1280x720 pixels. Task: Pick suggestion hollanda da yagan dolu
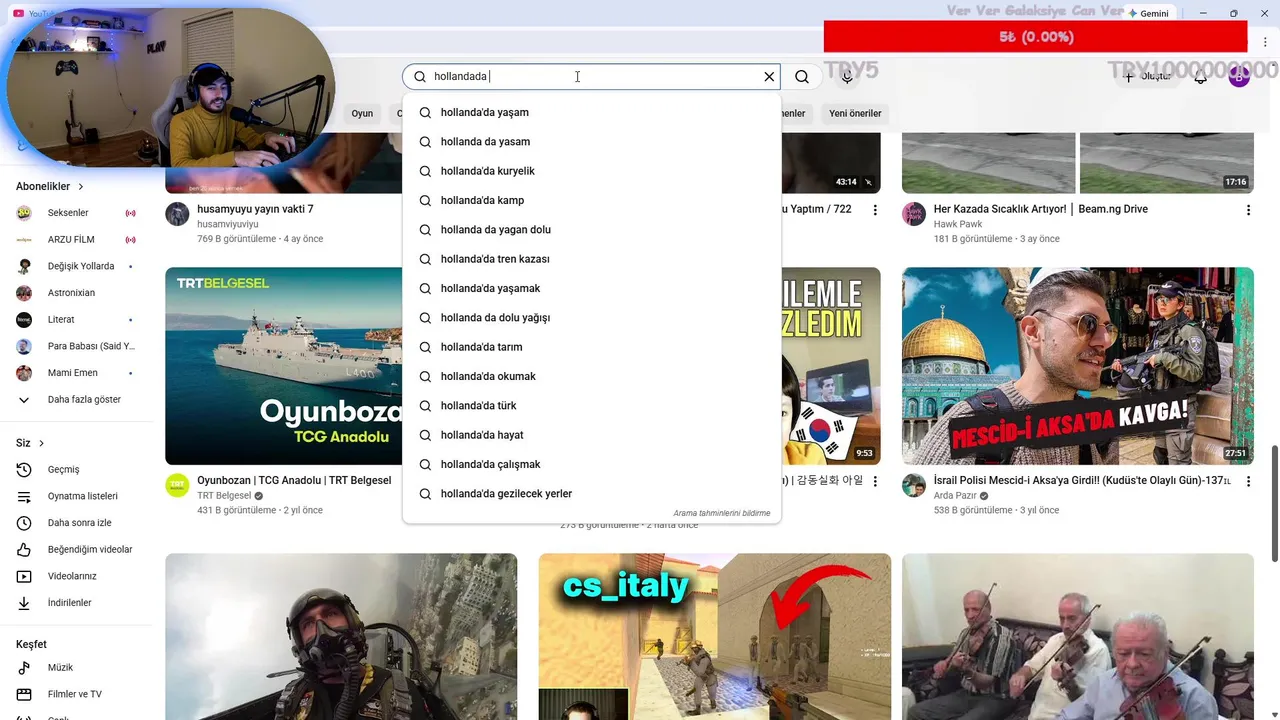pyautogui.click(x=591, y=230)
